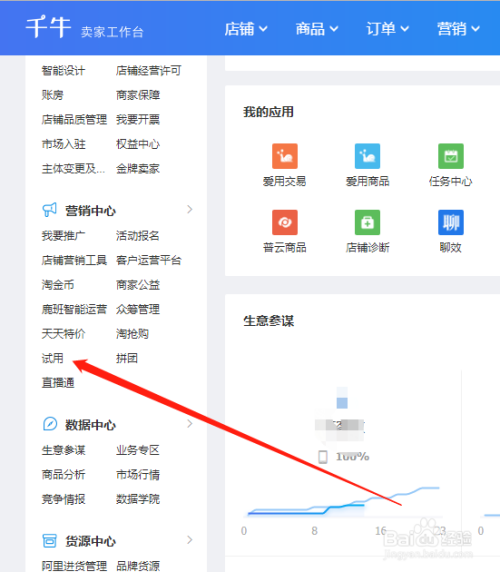Open 竞争情报 link
This screenshot has width=500, height=572.
pos(63,499)
